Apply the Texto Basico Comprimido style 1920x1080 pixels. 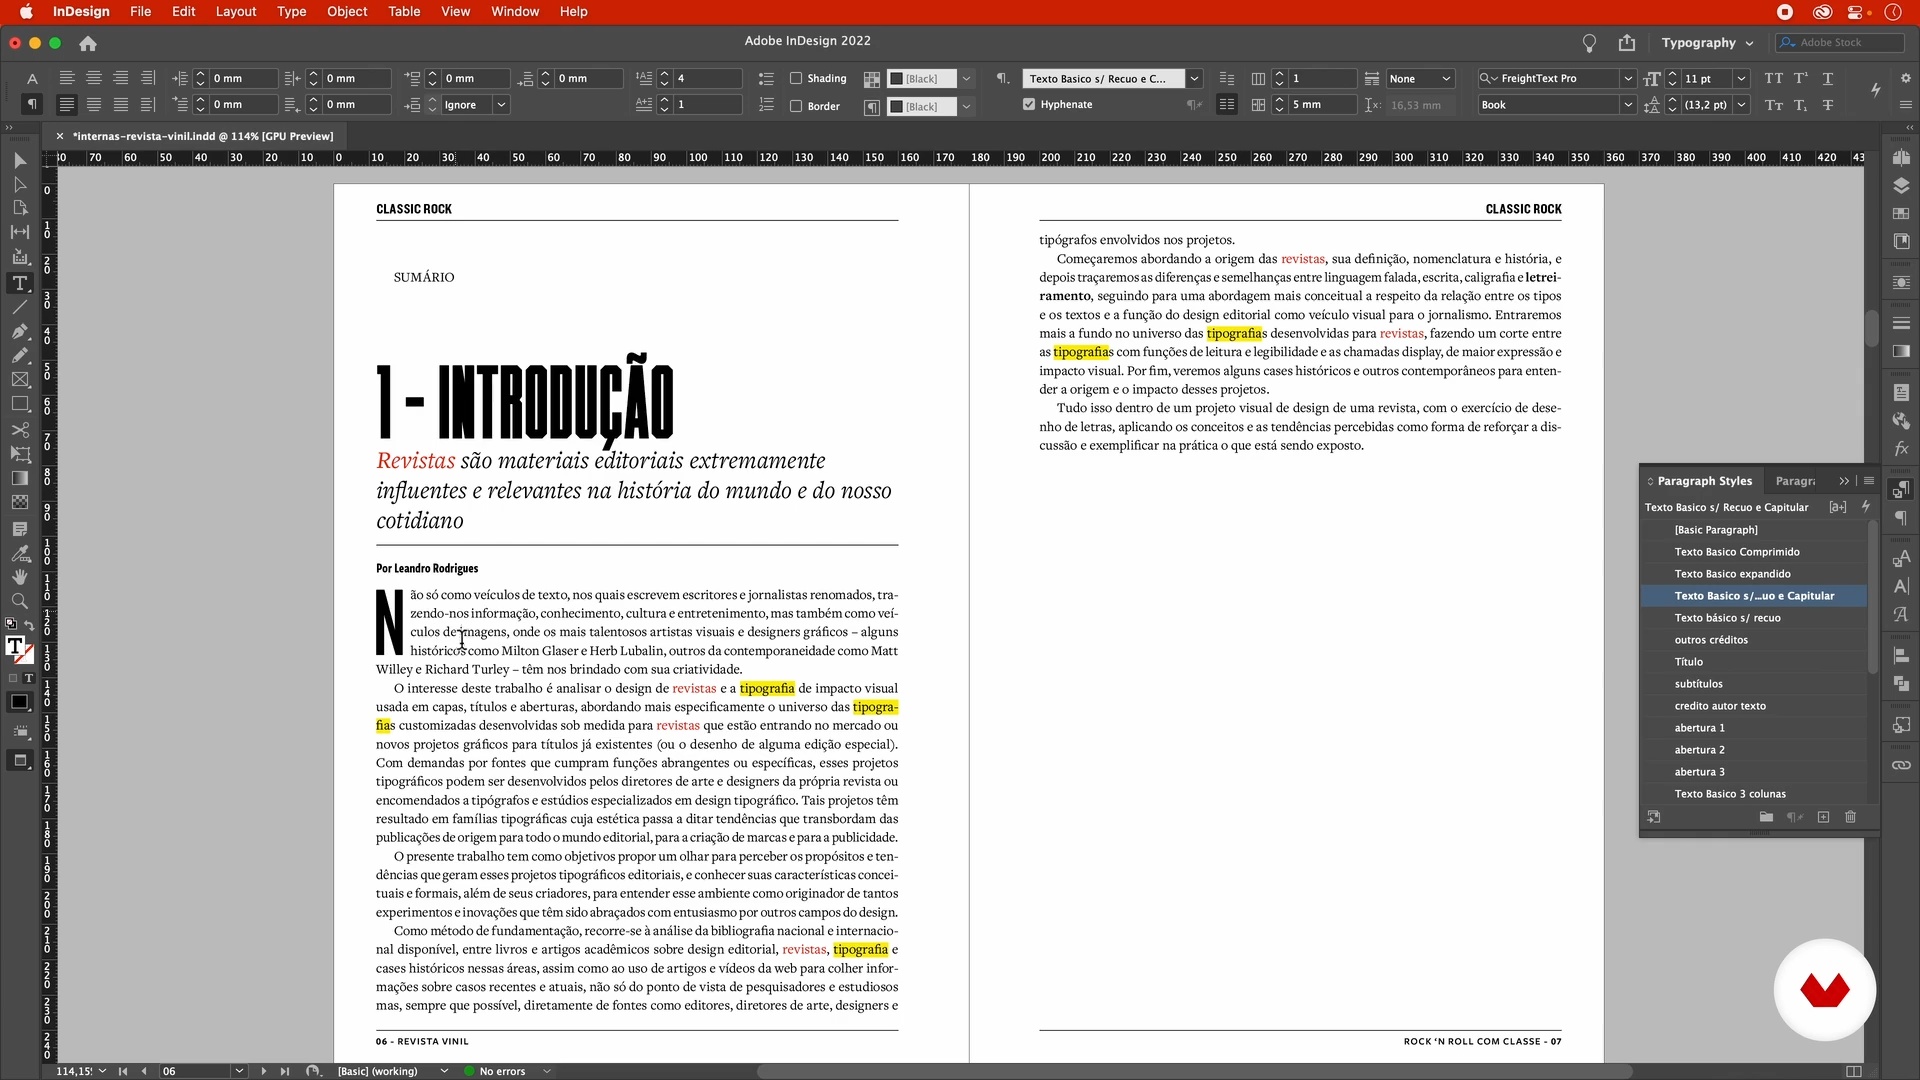coord(1736,552)
